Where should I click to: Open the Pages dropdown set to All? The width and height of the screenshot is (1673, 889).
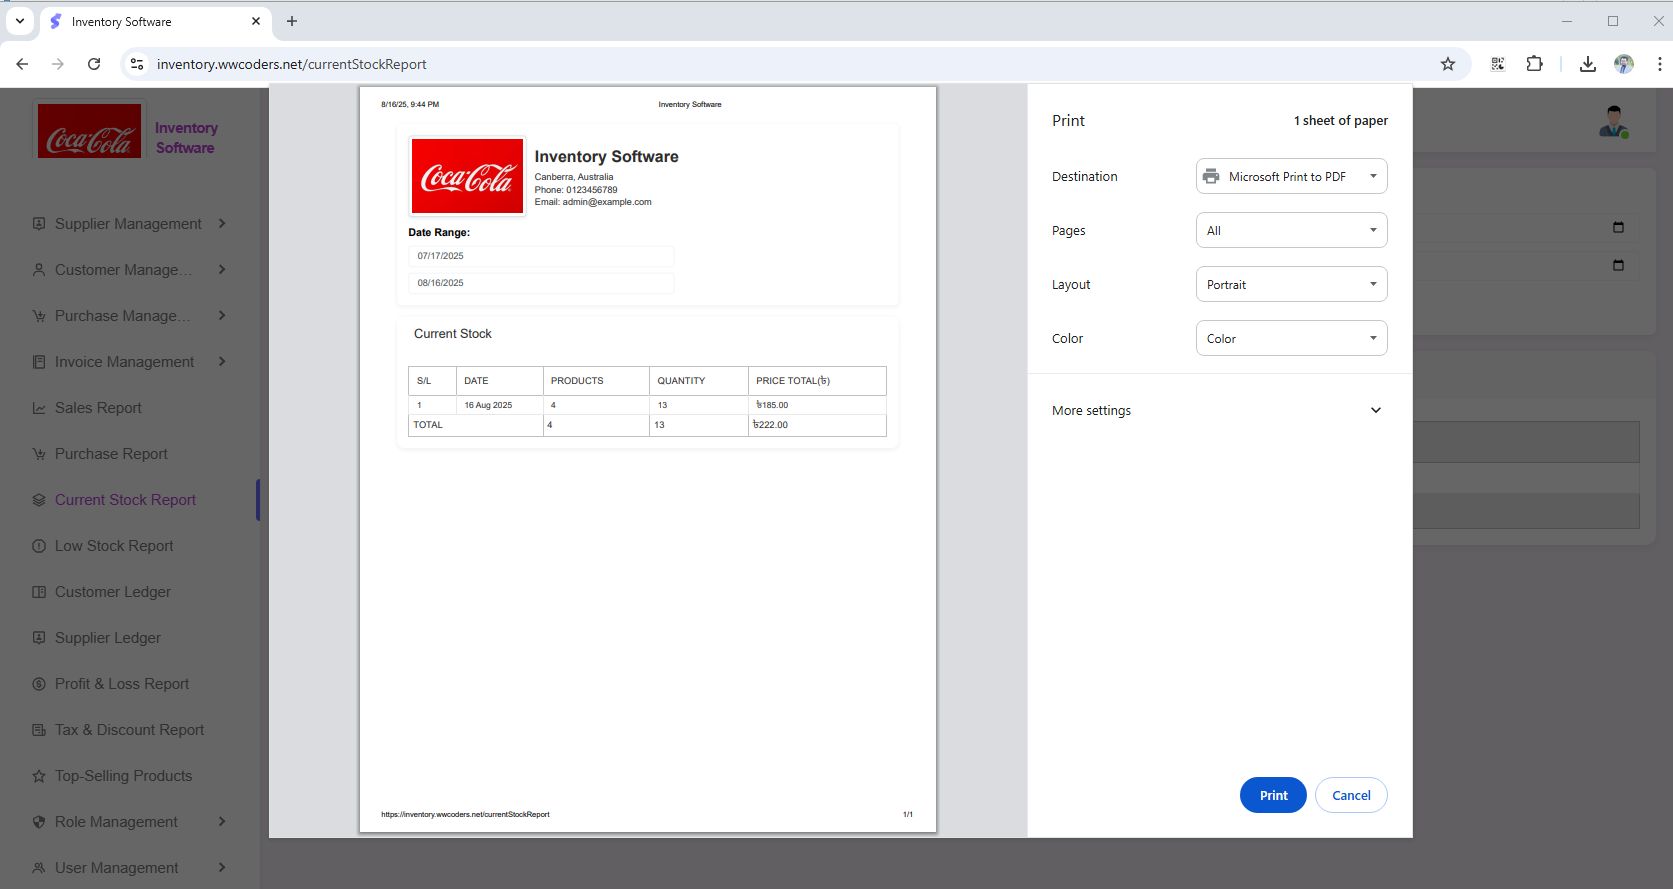1291,230
